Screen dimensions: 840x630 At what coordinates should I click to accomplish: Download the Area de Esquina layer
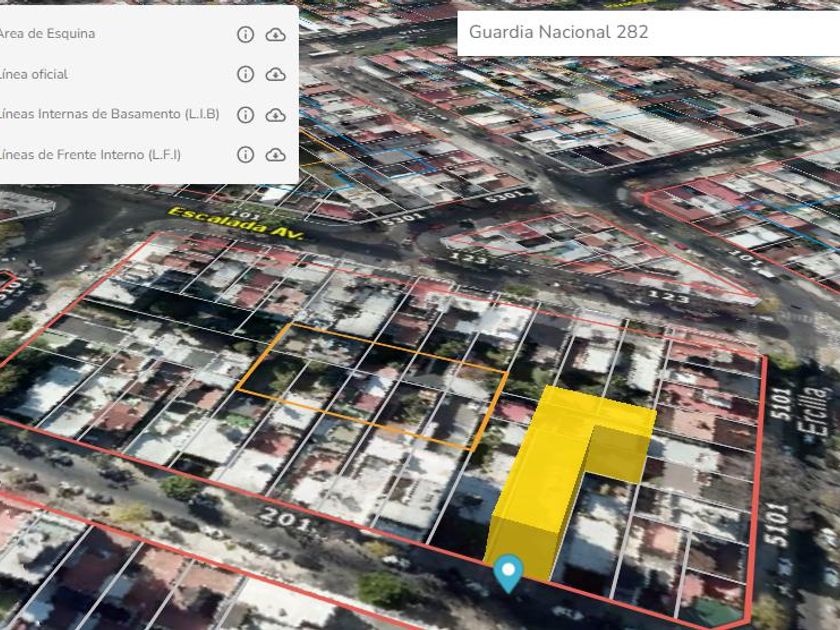point(275,34)
